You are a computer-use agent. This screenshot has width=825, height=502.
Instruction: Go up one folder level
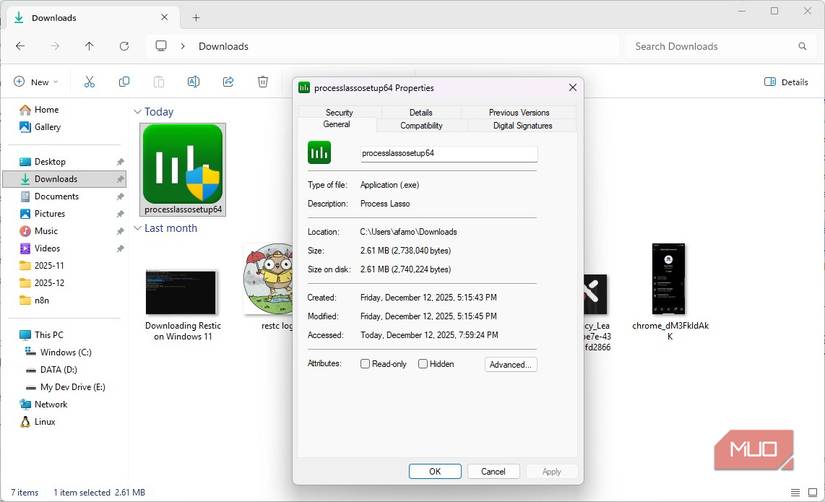[x=89, y=46]
